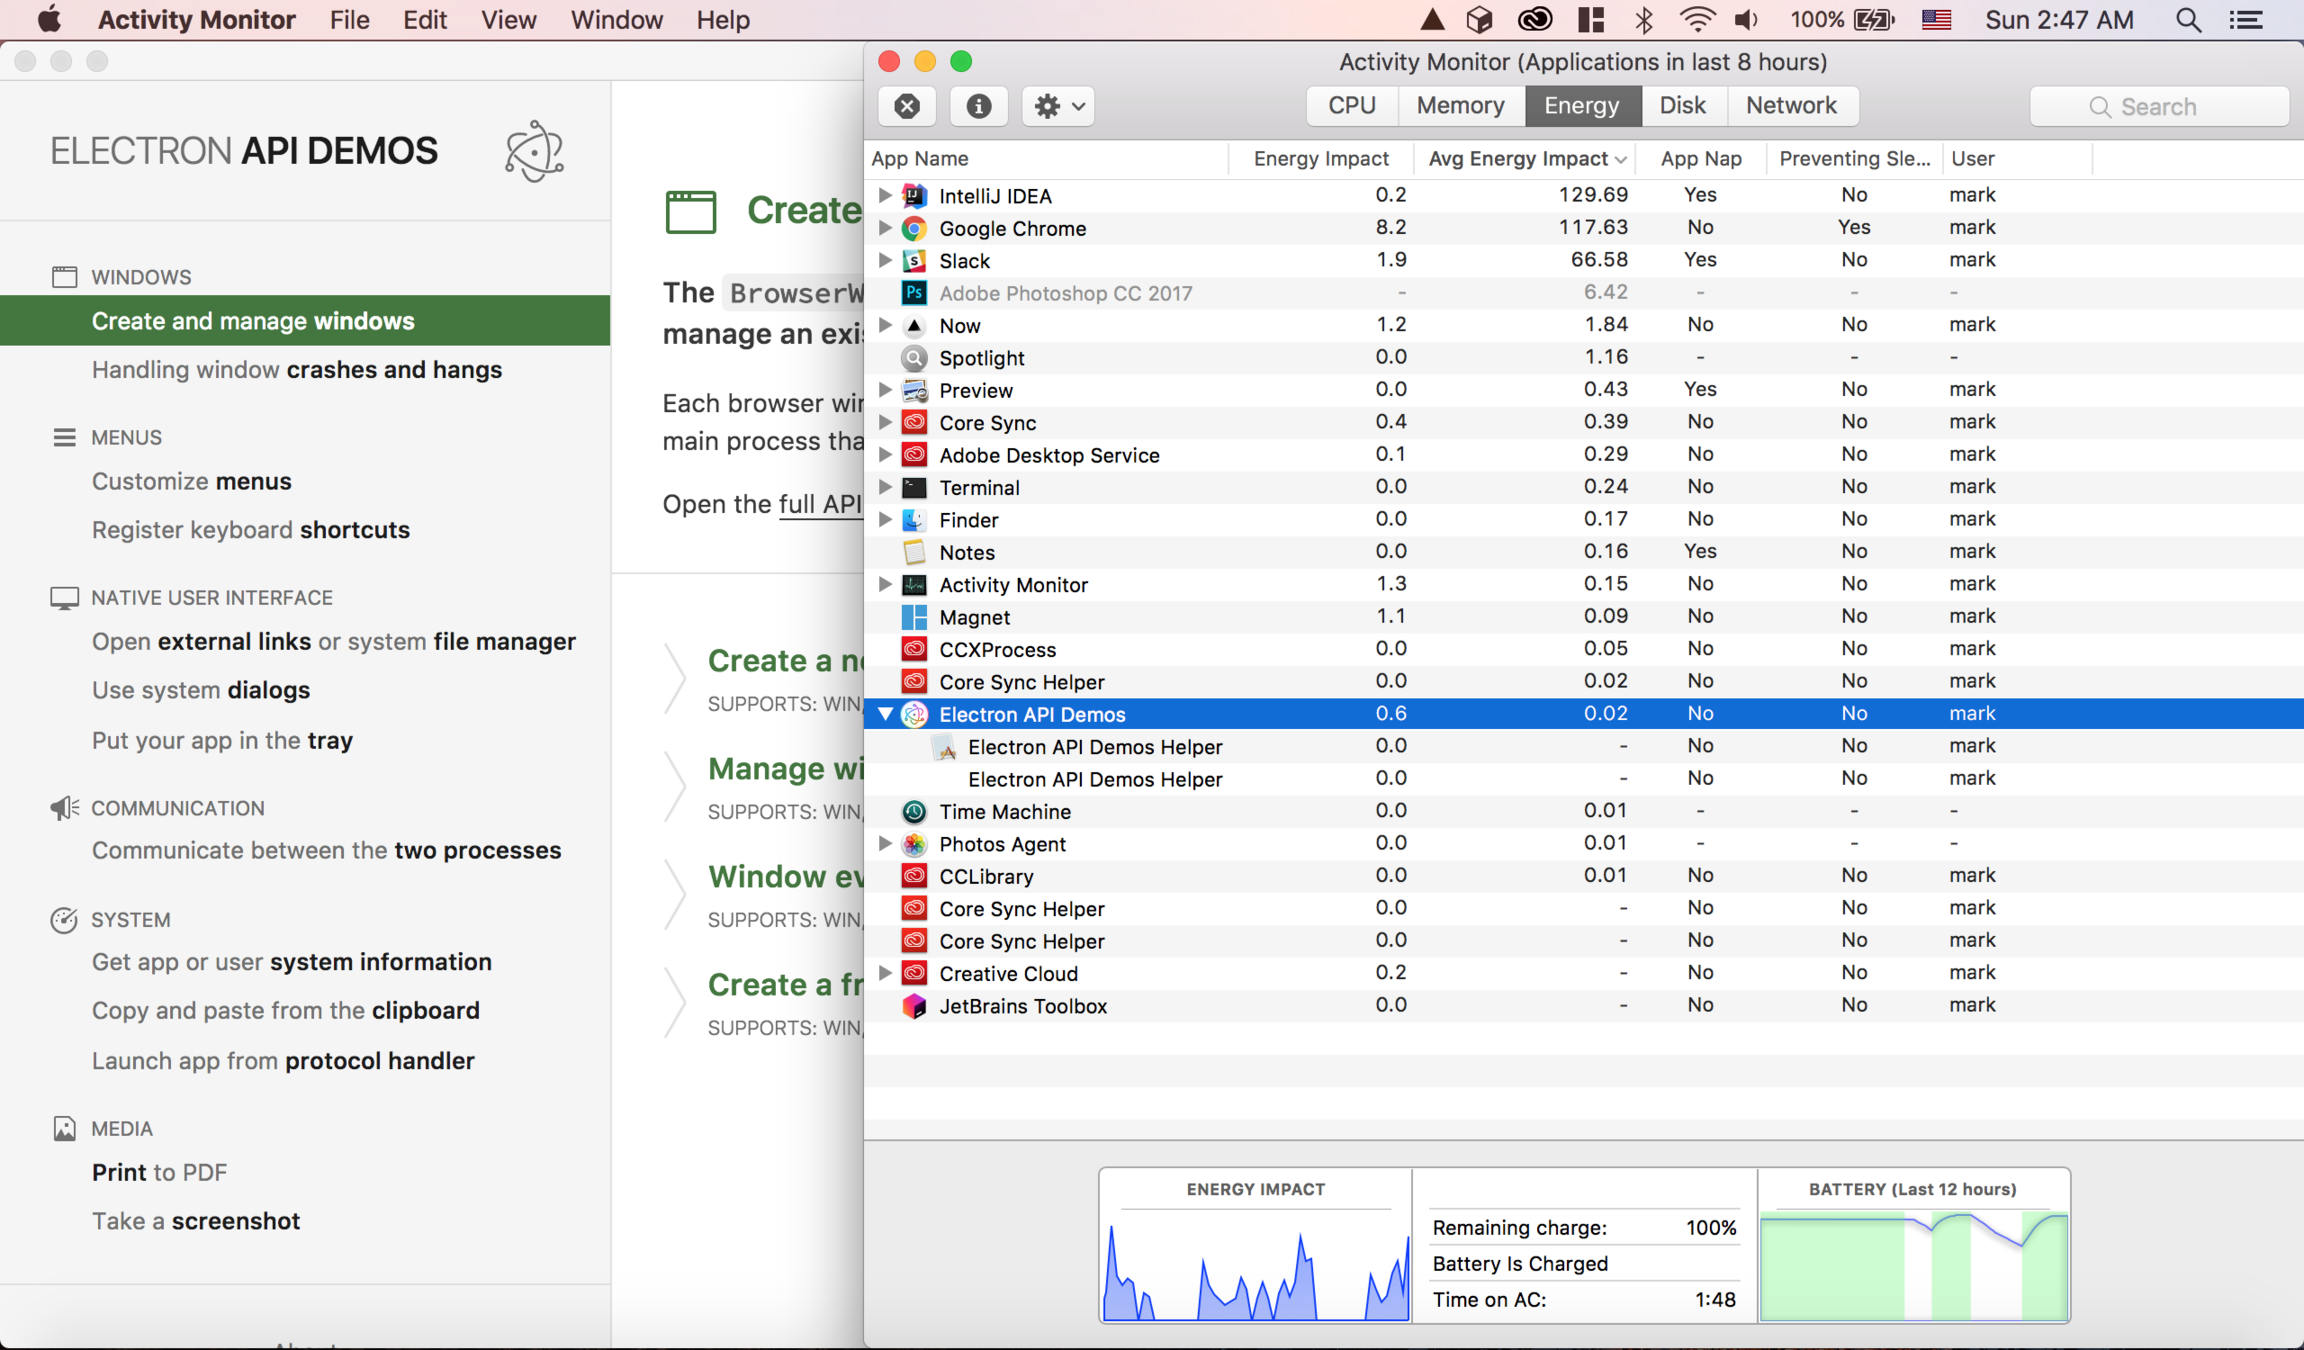Viewport: 2304px width, 1350px height.
Task: Click the Electron logo beside API DEMOS
Action: pyautogui.click(x=534, y=151)
